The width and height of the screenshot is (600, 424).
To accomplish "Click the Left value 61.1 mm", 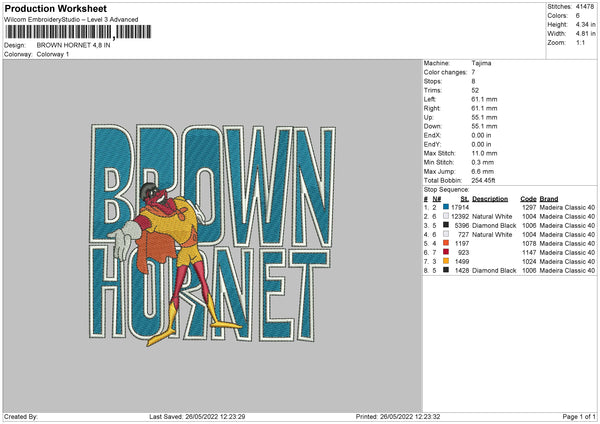I will pos(484,99).
